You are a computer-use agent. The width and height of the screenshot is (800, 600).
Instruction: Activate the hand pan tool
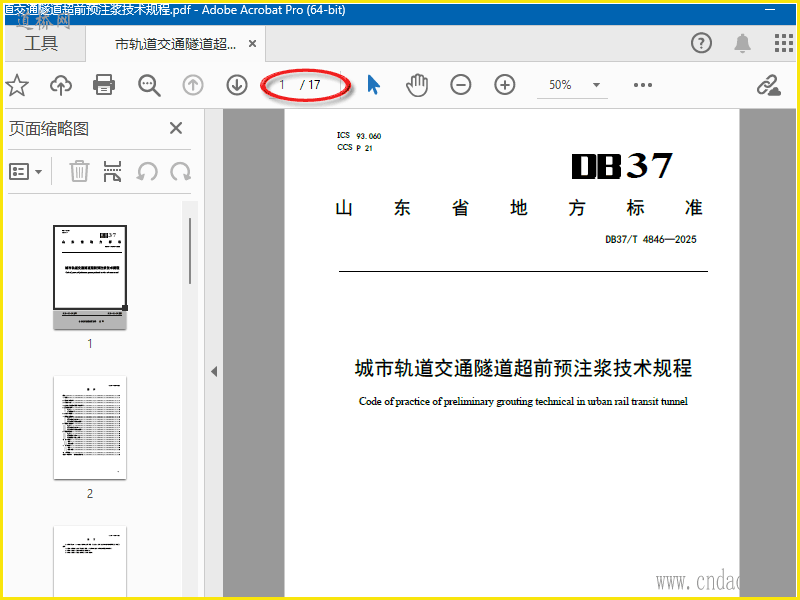417,85
